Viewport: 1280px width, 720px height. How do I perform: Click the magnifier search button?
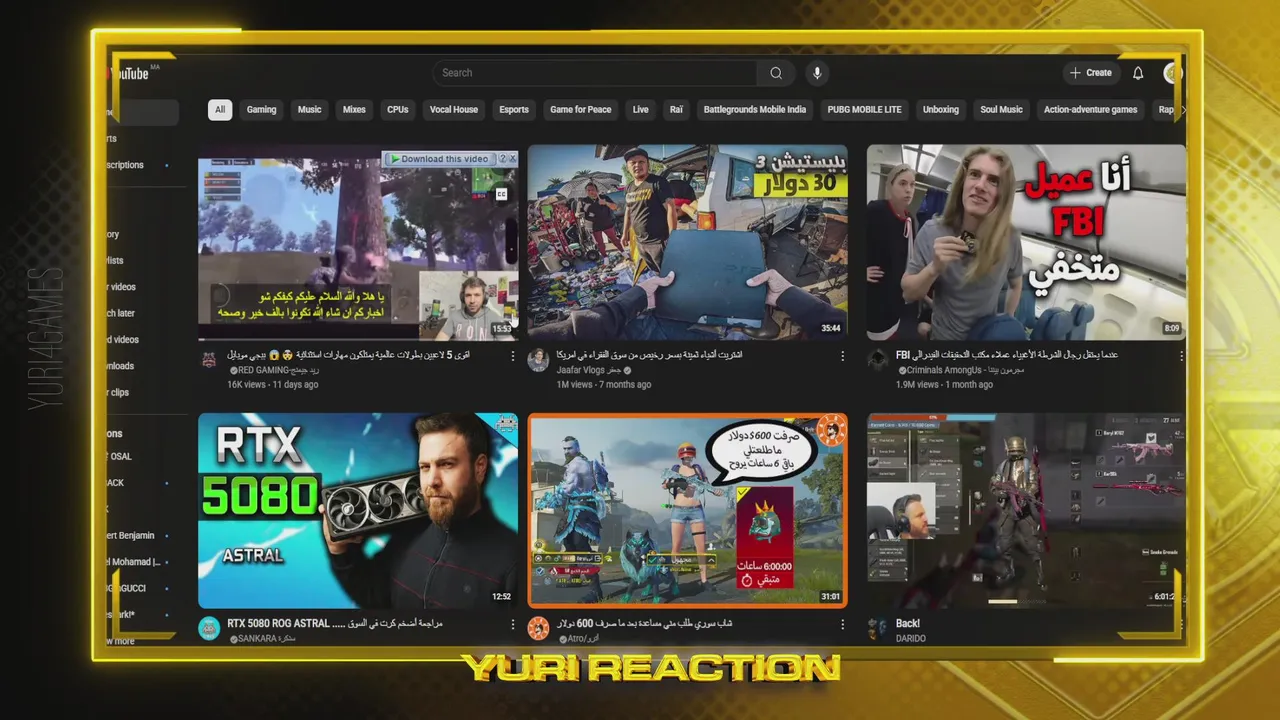[776, 73]
